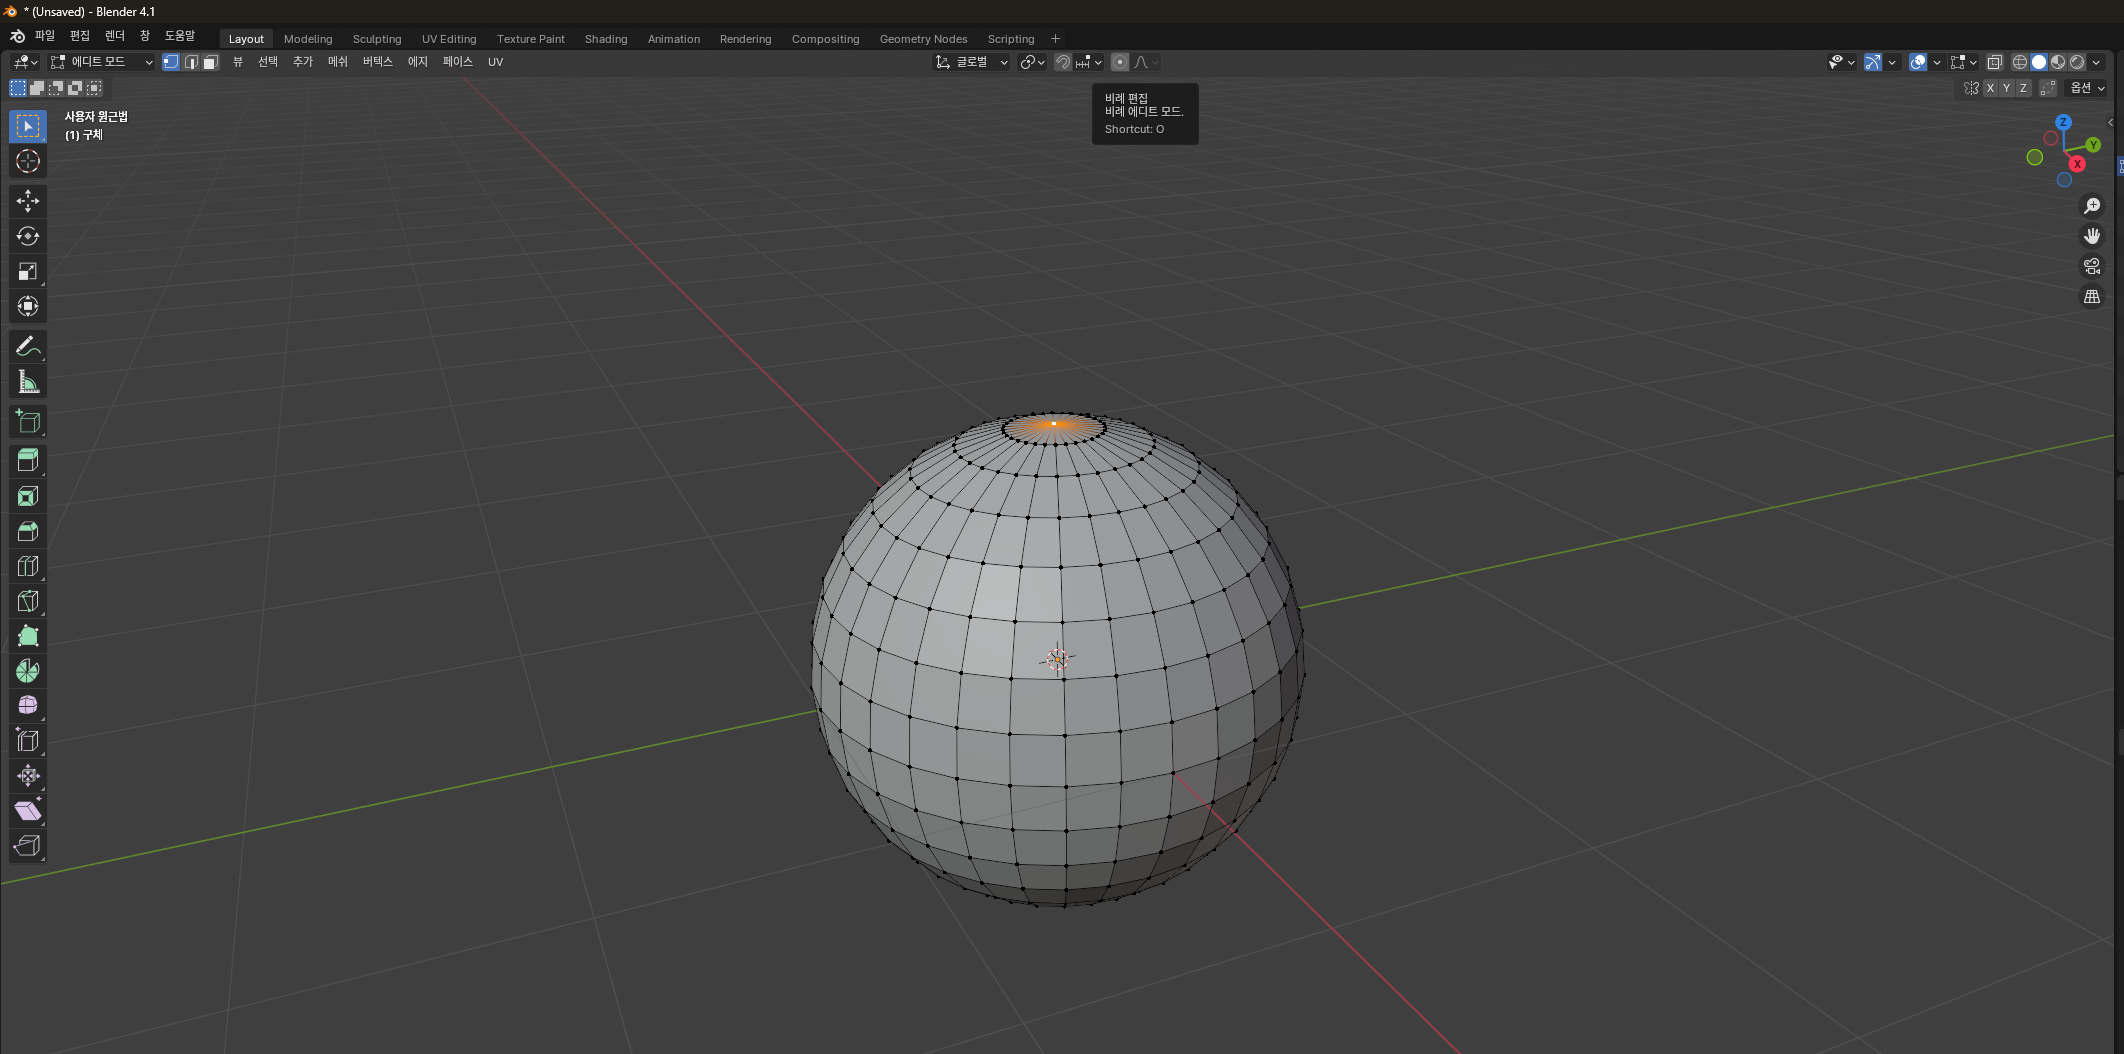Open the 옵션 options dropdown
This screenshot has width=2124, height=1054.
point(2087,88)
